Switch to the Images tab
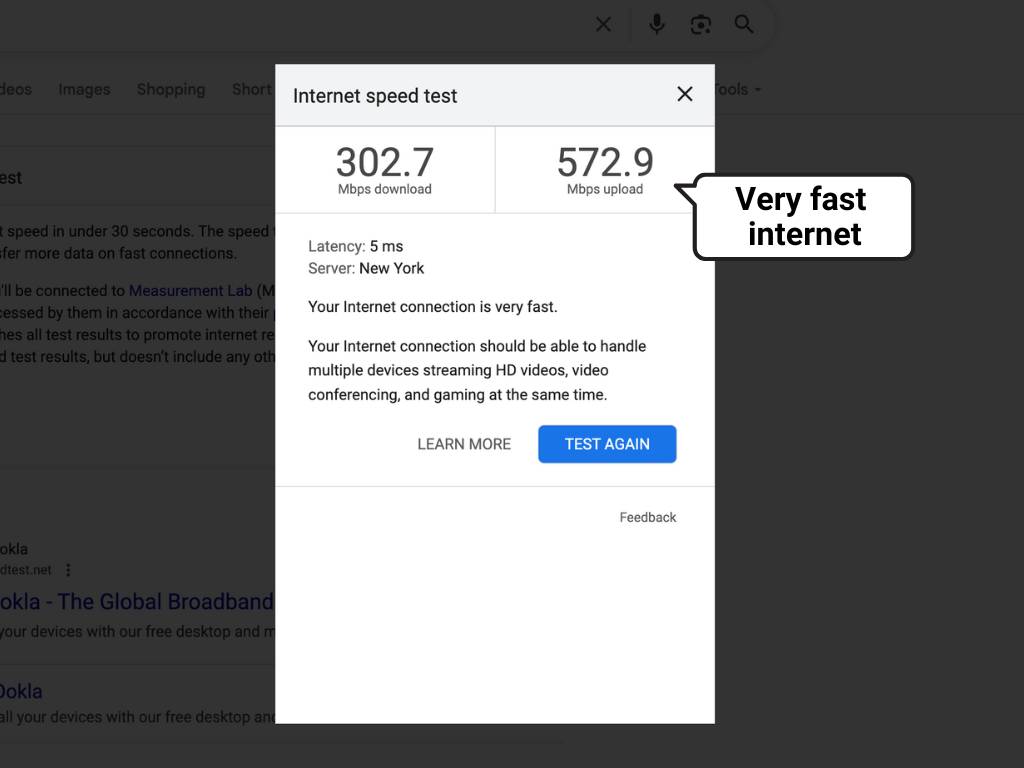 84,89
